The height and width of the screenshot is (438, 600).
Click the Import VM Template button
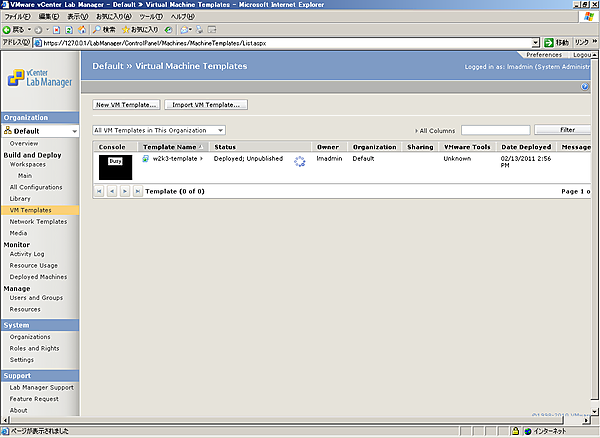[206, 104]
